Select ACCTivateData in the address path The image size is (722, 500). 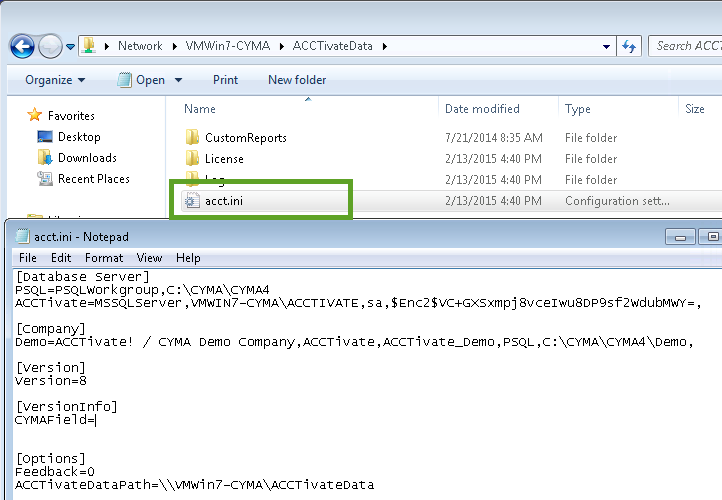pos(332,46)
